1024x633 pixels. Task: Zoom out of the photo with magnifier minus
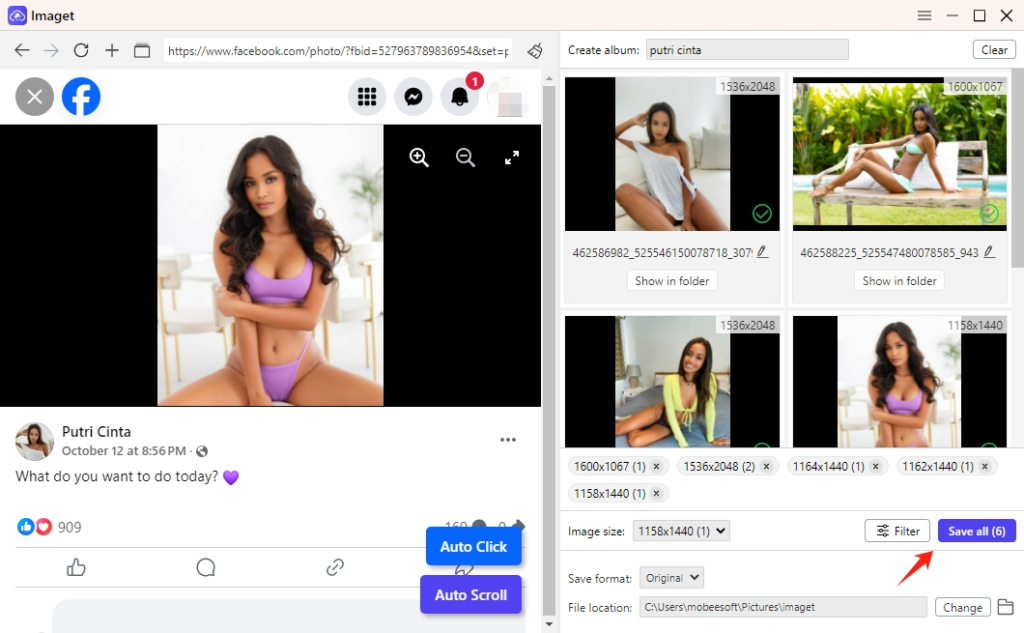click(465, 157)
